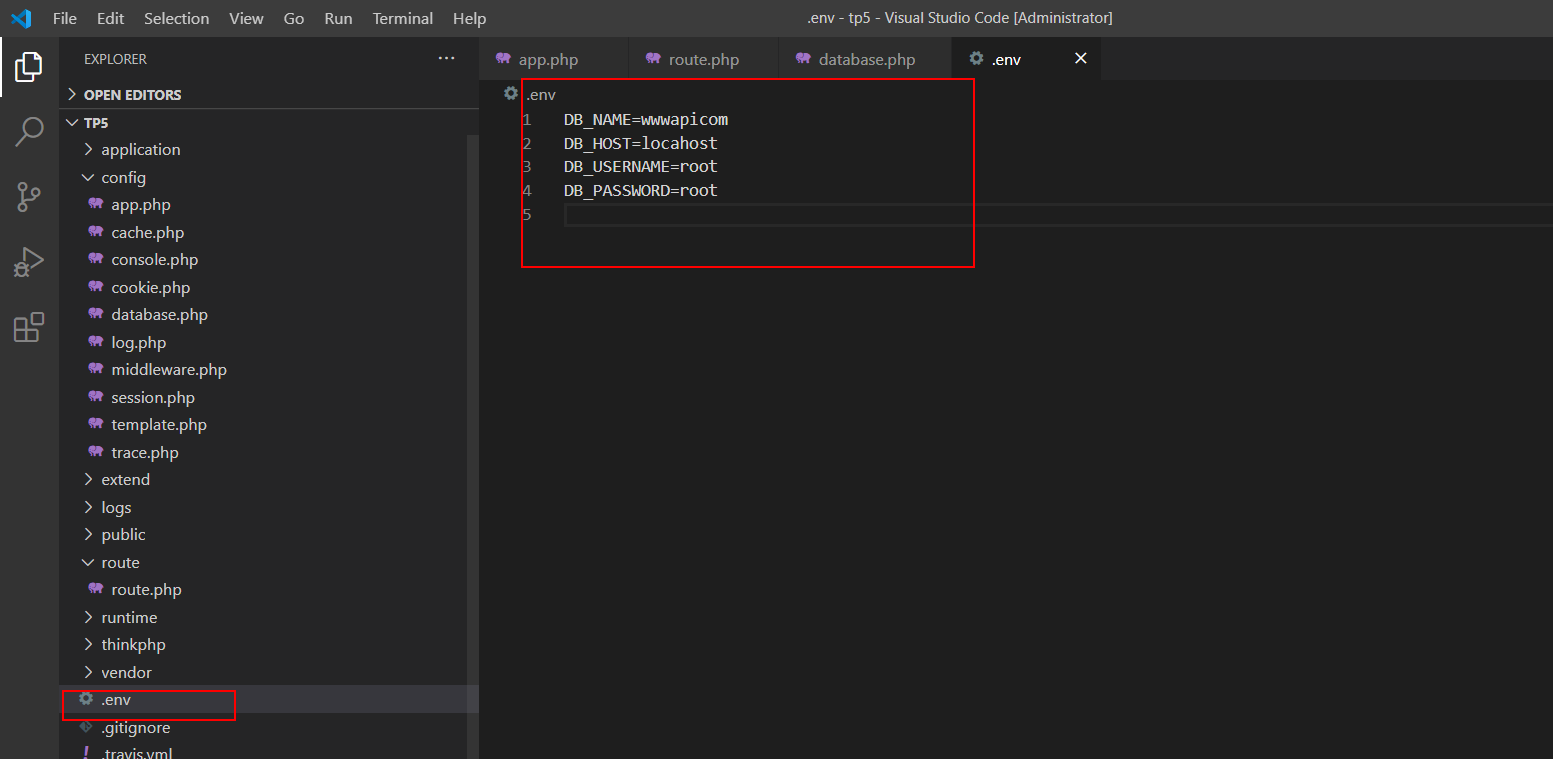Open the .travis.yml file

tap(263, 752)
